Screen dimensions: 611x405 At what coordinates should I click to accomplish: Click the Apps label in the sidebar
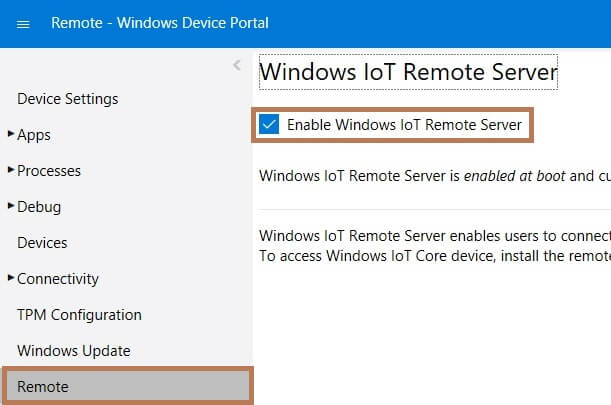[34, 135]
